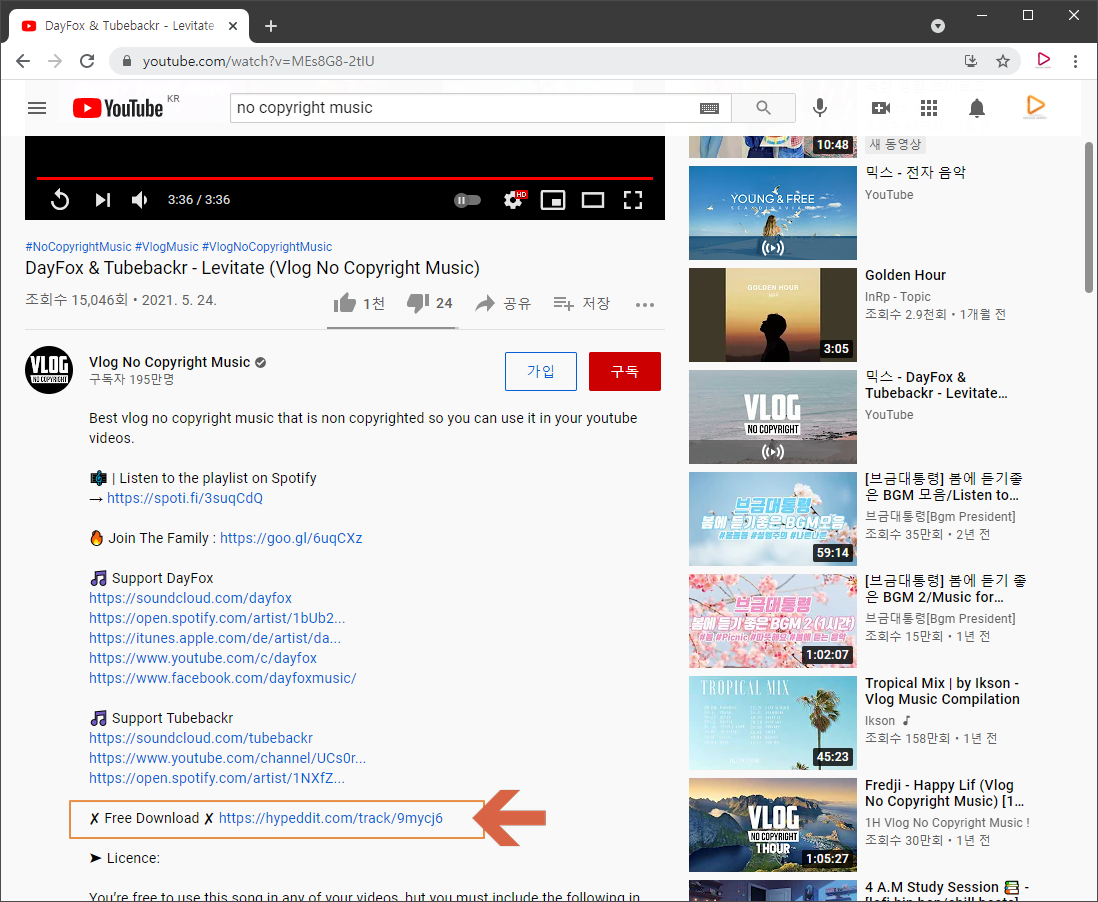Viewport: 1098px width, 902px height.
Task: Open the tab search dropdown arrow
Action: click(938, 26)
